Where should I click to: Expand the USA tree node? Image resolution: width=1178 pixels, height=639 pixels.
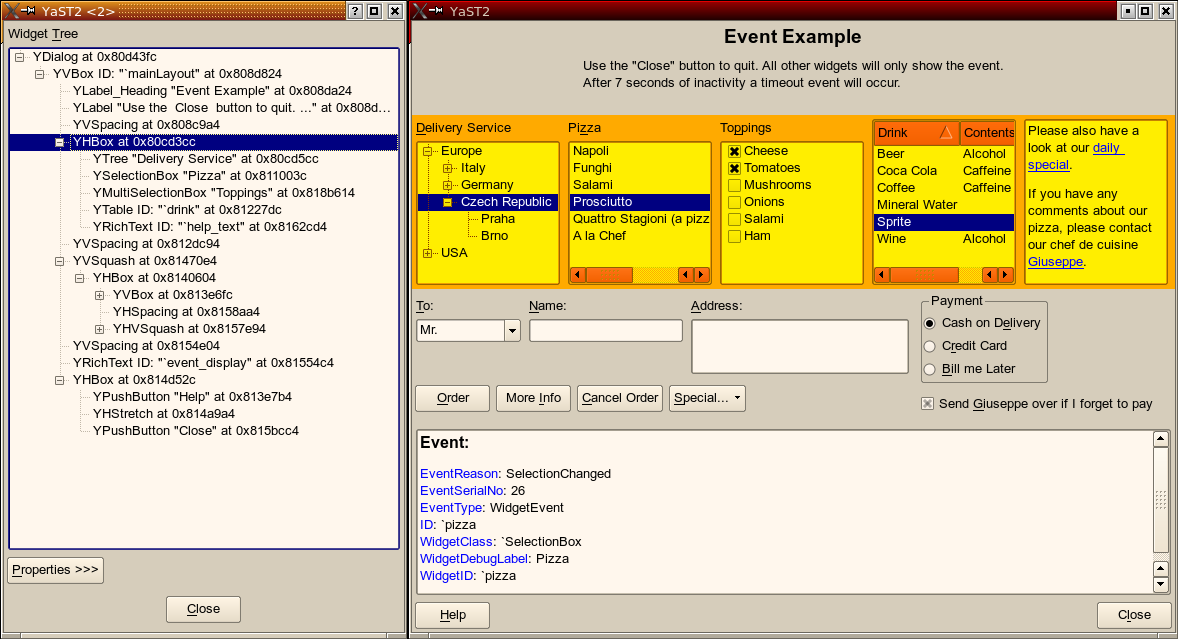tap(428, 253)
